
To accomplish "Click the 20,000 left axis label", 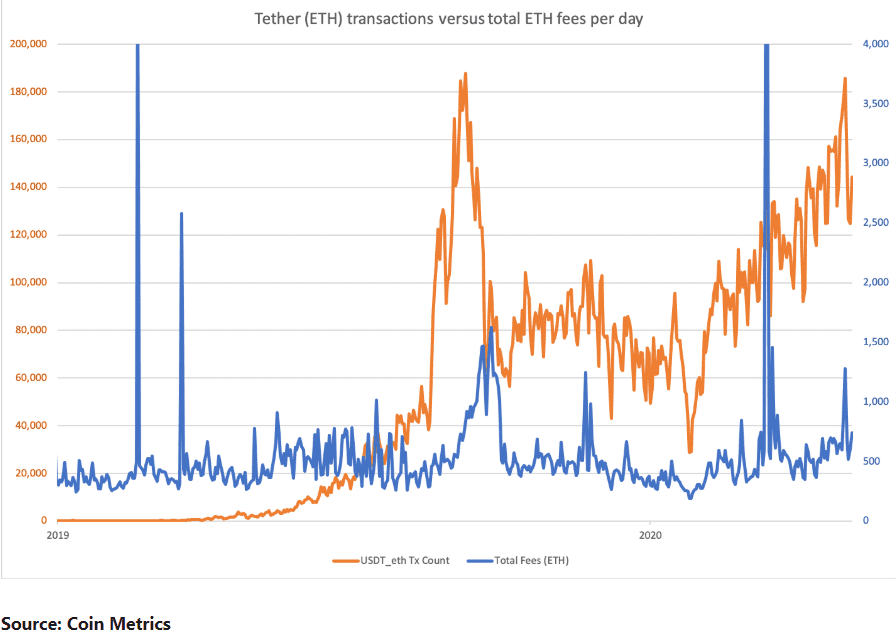I will (31, 473).
